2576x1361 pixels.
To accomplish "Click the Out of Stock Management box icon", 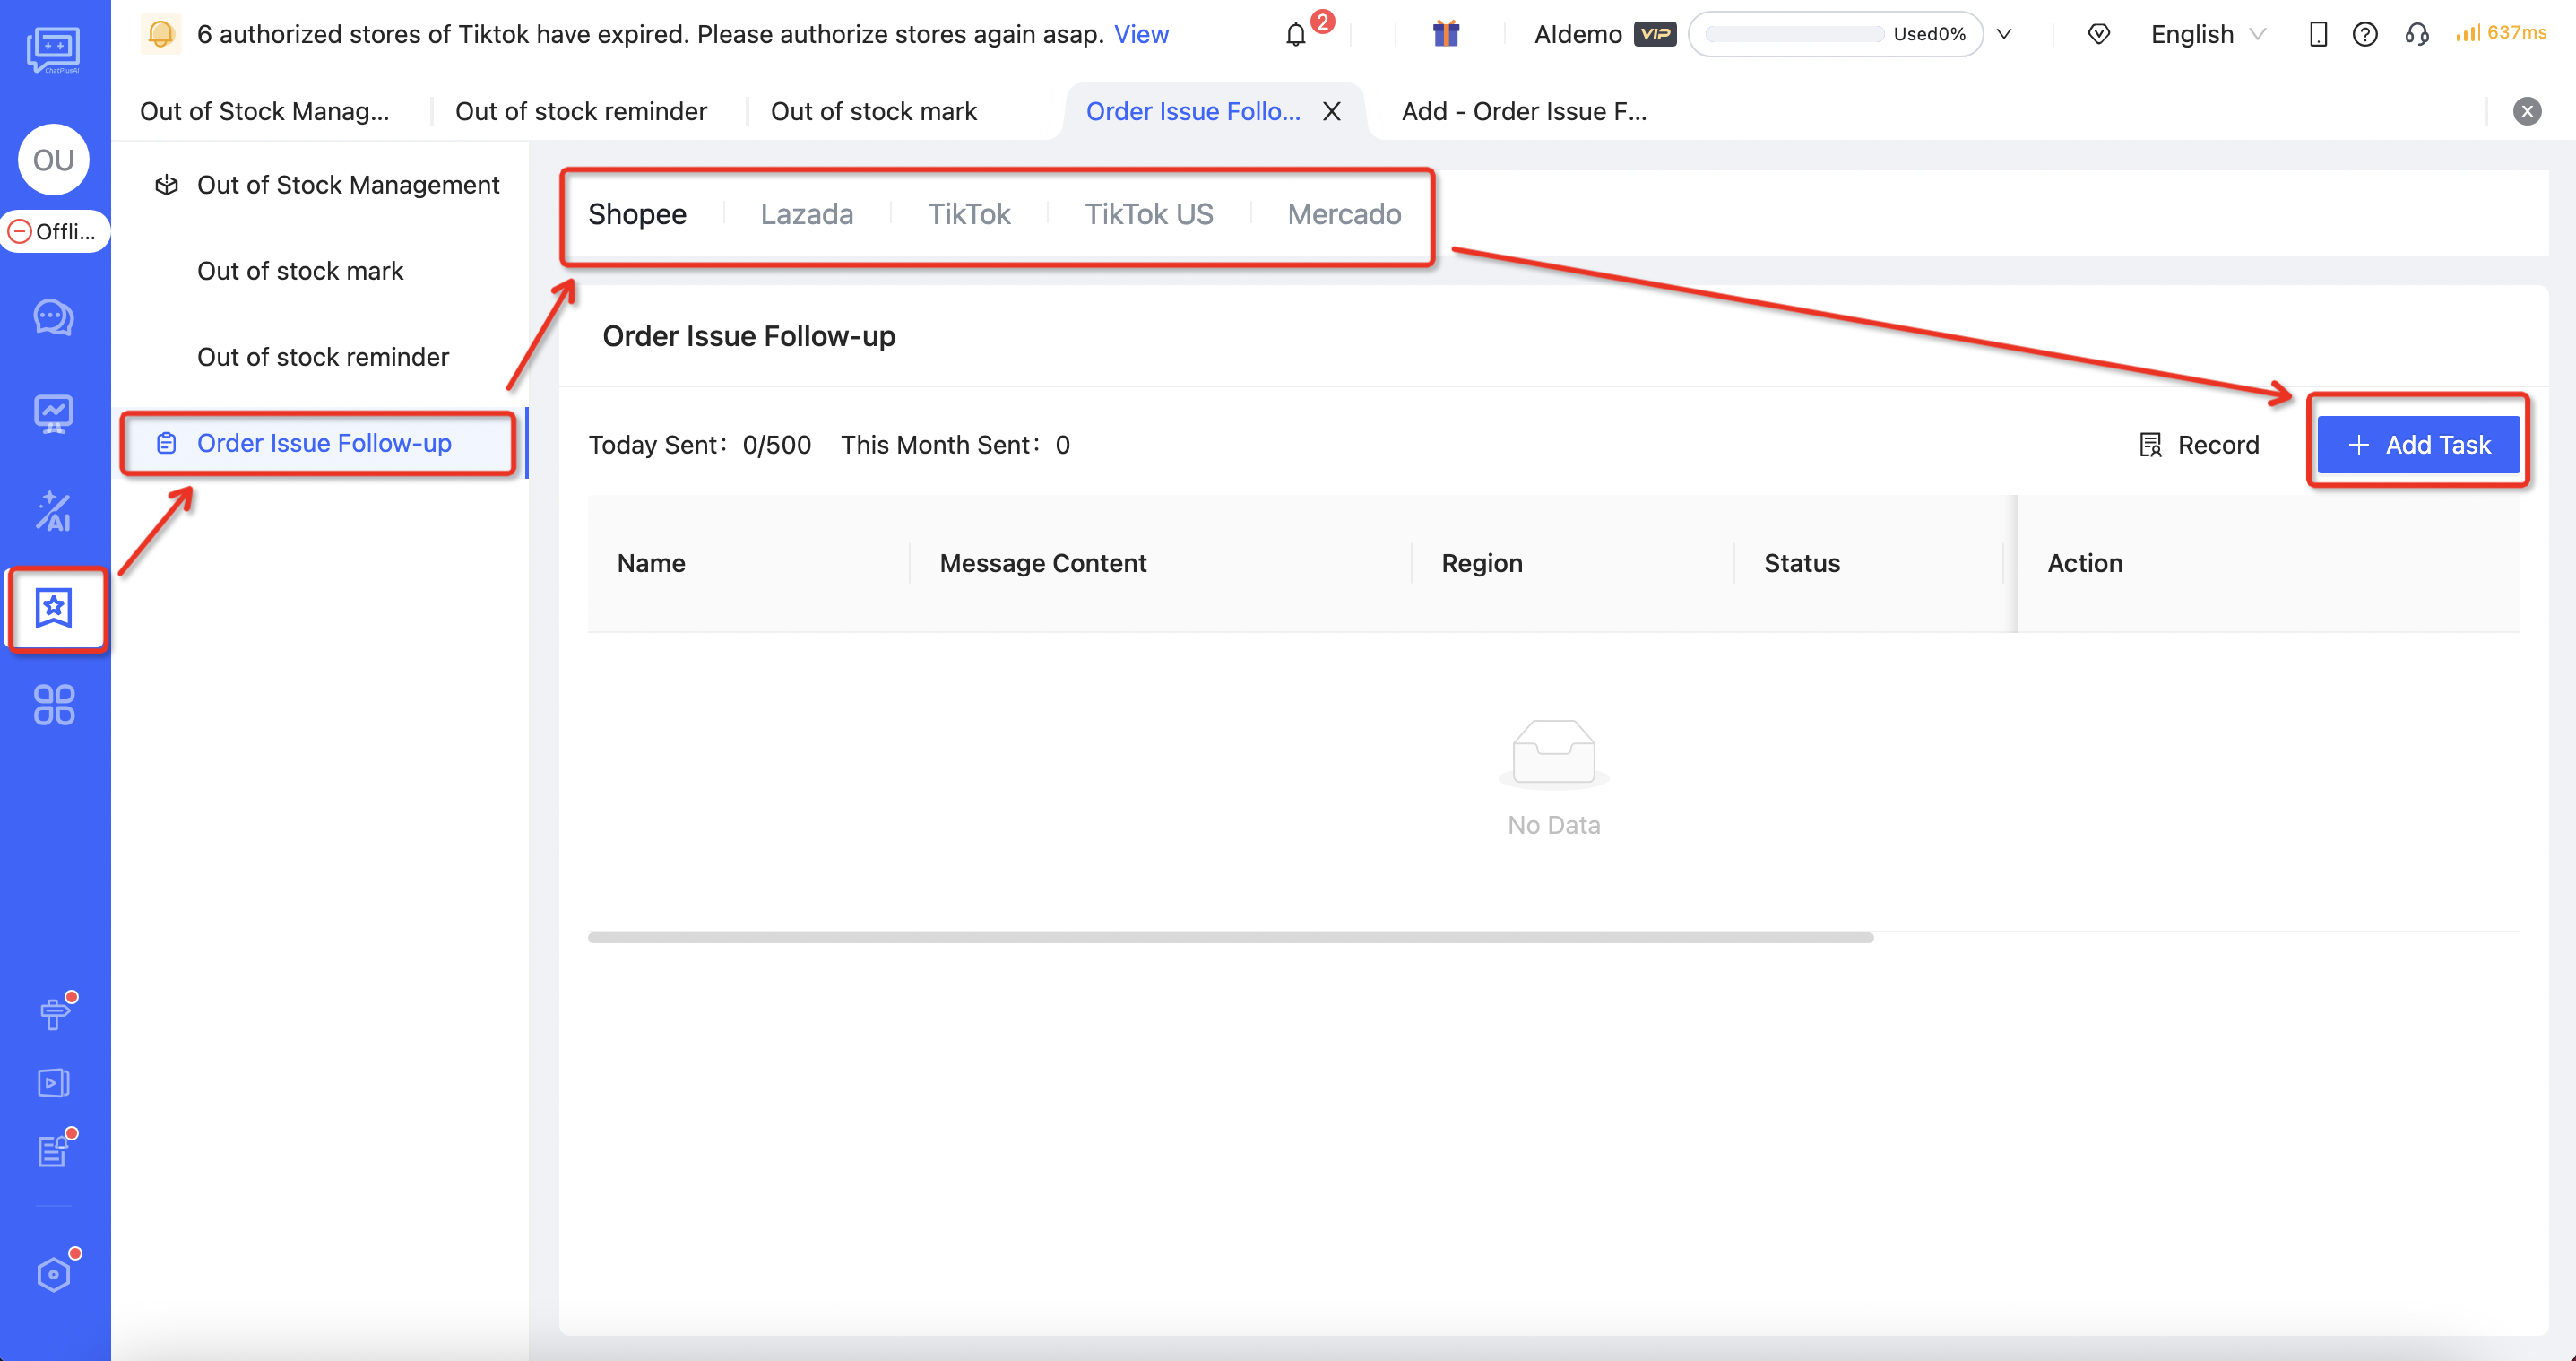I will (x=166, y=185).
